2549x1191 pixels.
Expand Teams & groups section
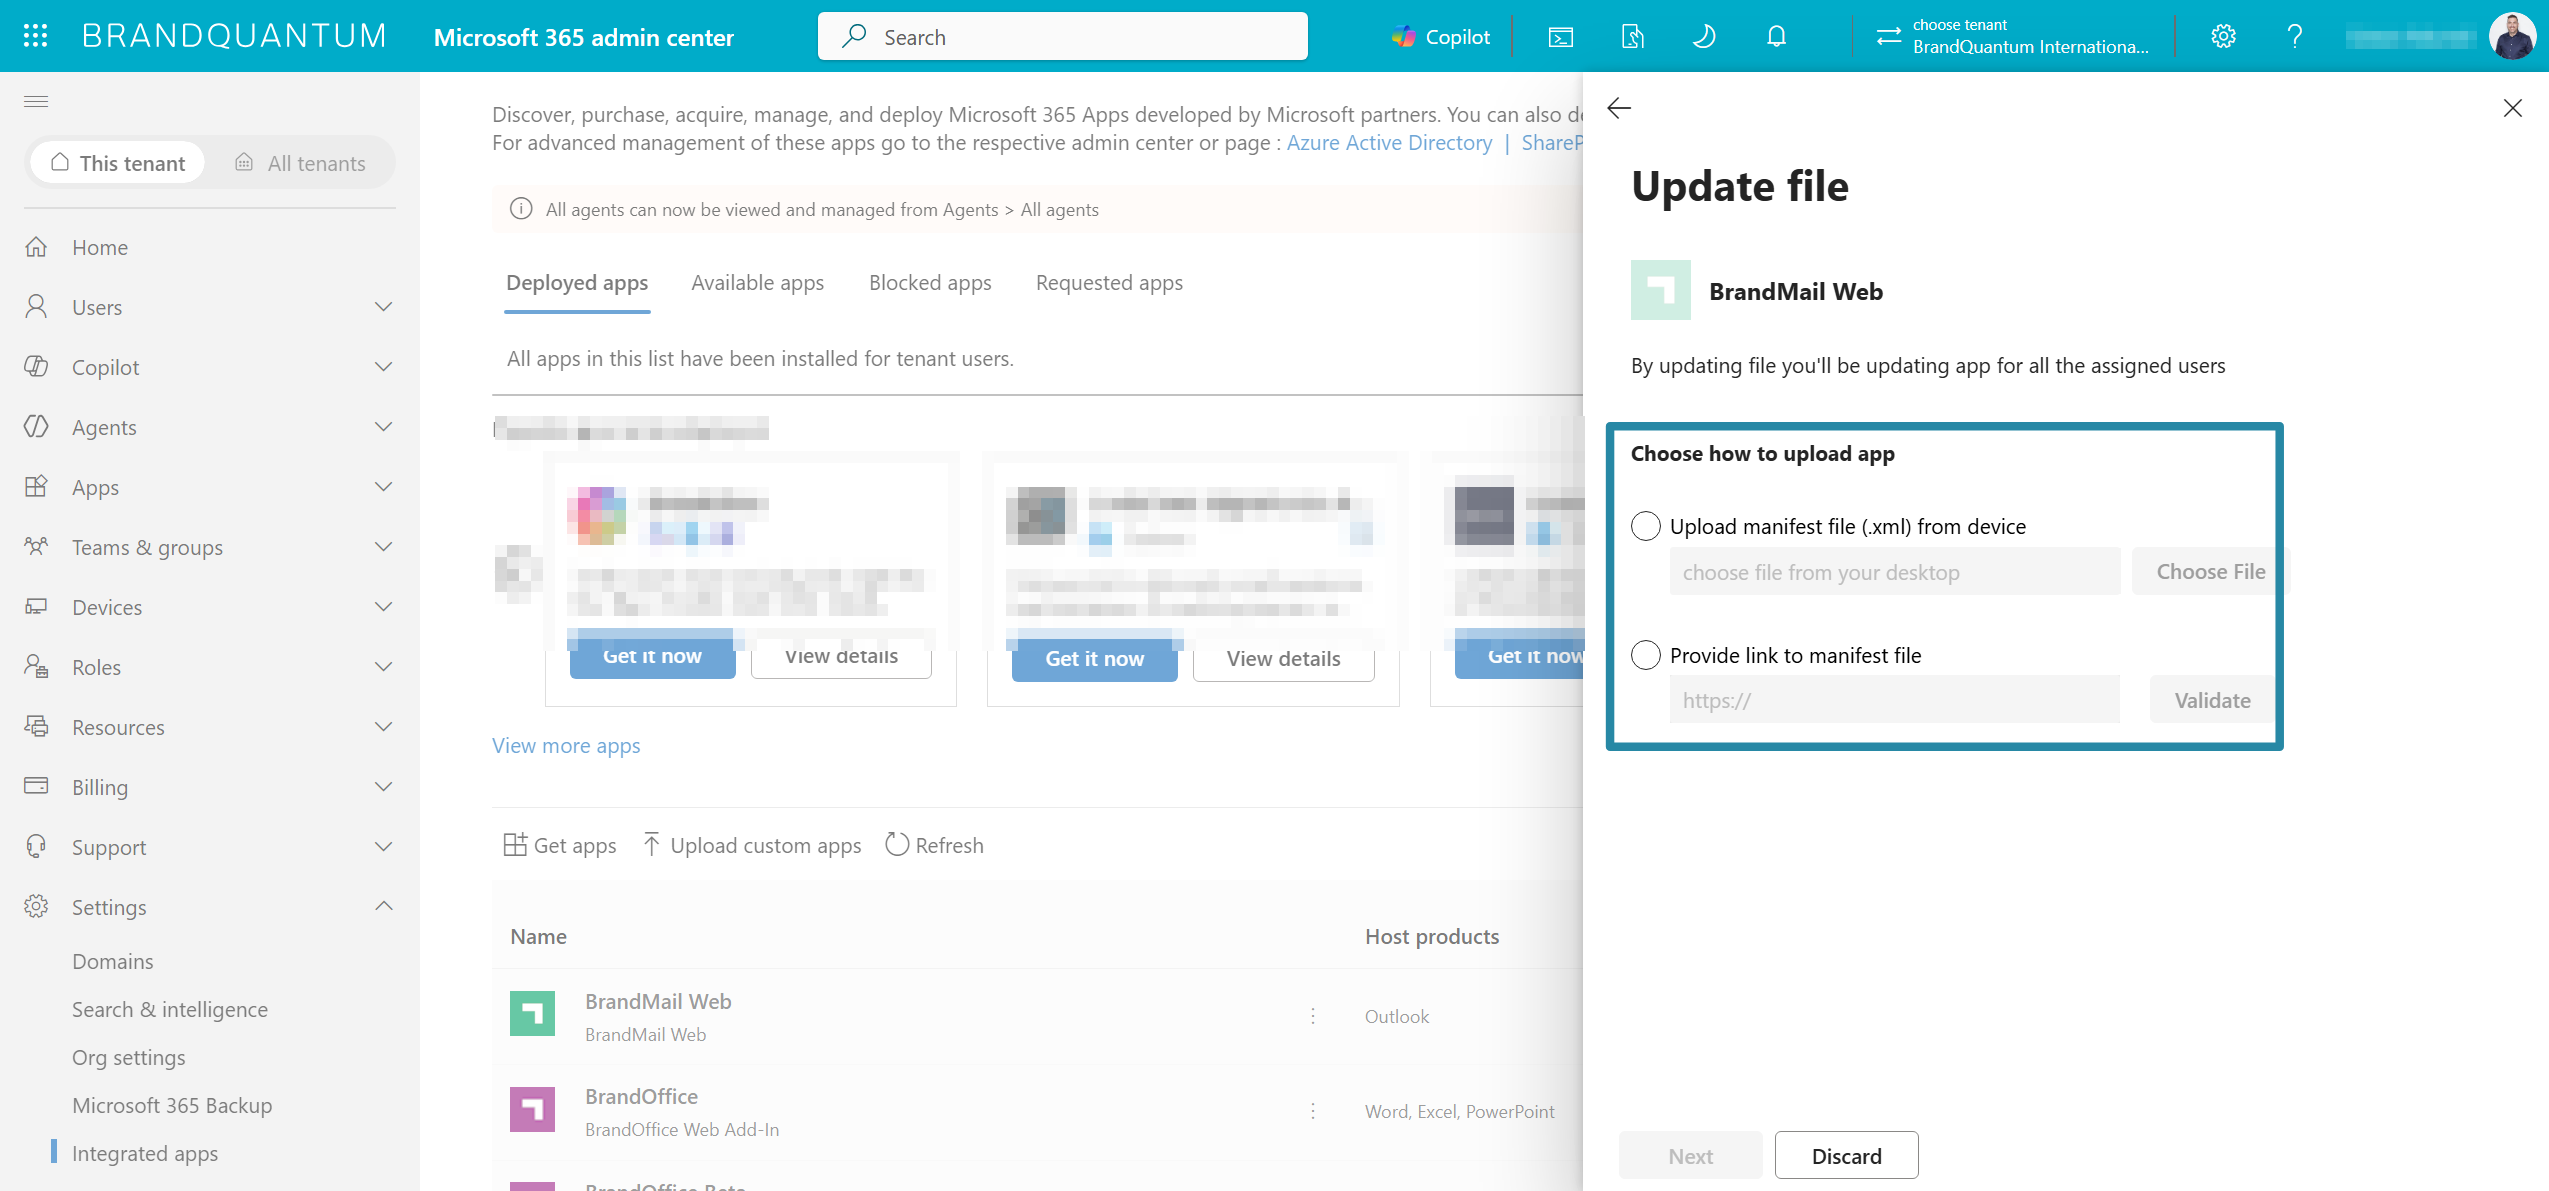(x=383, y=547)
